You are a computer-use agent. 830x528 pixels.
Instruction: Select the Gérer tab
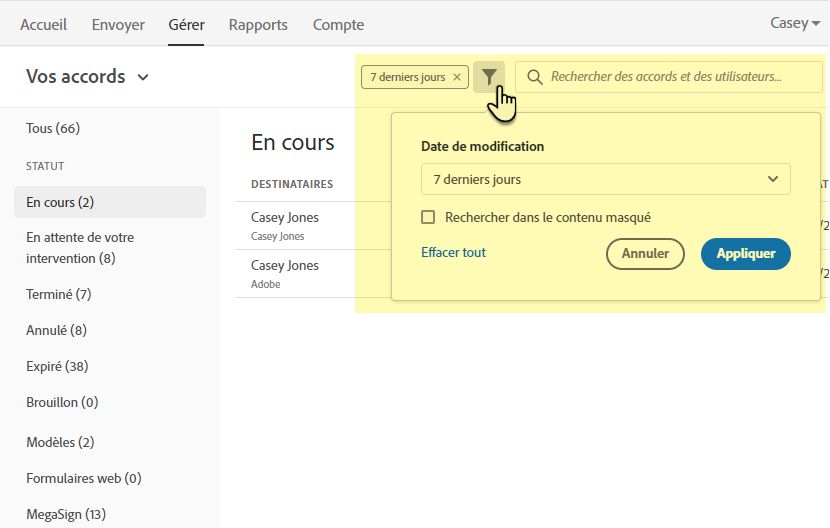[186, 25]
